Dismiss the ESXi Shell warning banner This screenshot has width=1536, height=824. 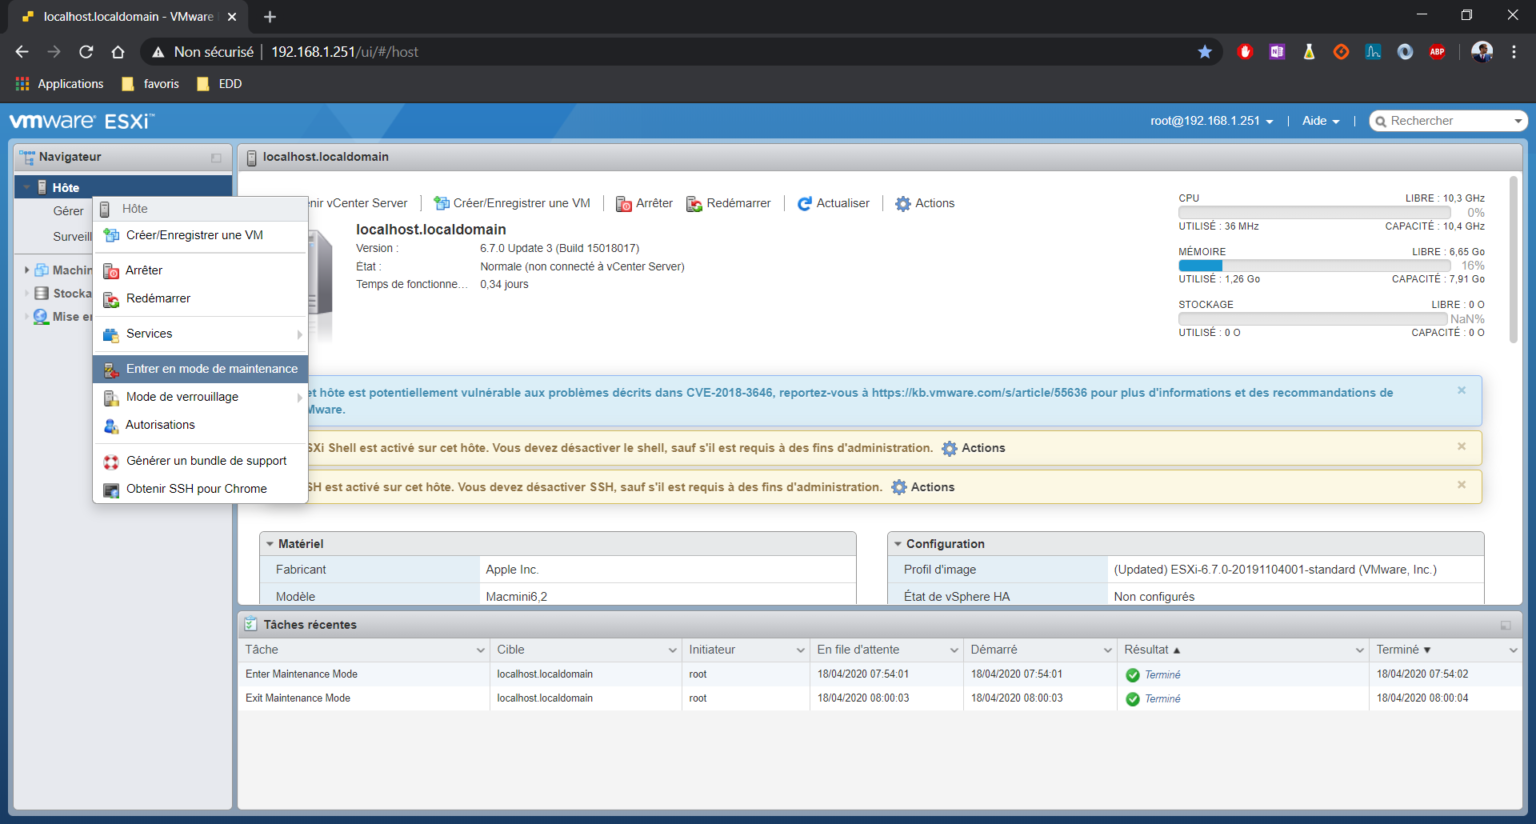1461,447
